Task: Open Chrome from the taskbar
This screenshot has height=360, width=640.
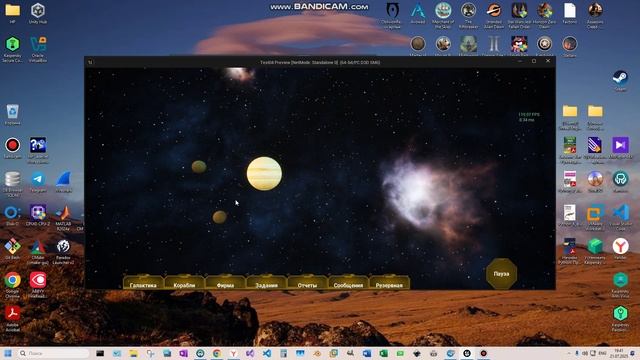Action: click(x=217, y=353)
